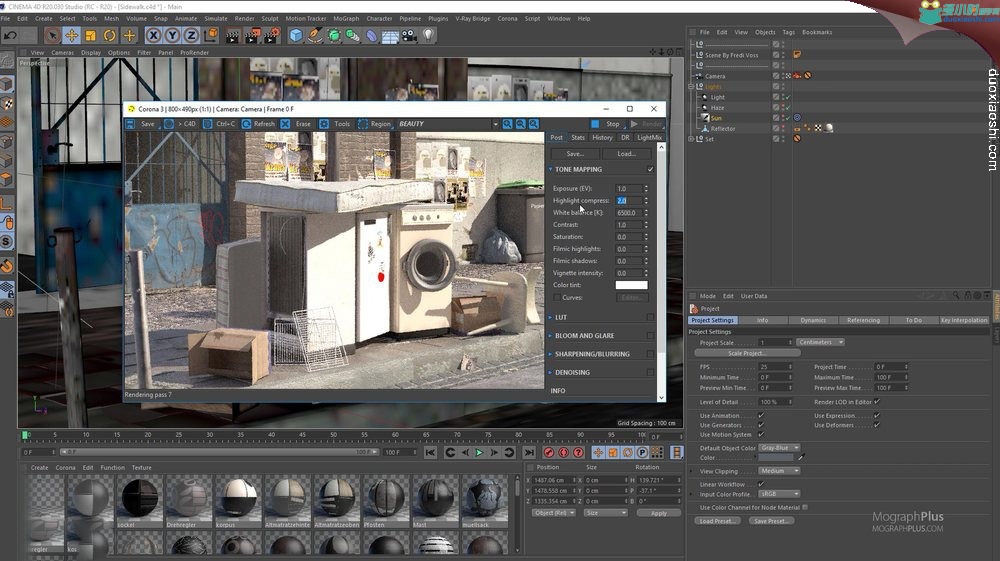Open the green Subdivision Surface generator
Image resolution: width=1000 pixels, height=561 pixels.
[x=334, y=36]
